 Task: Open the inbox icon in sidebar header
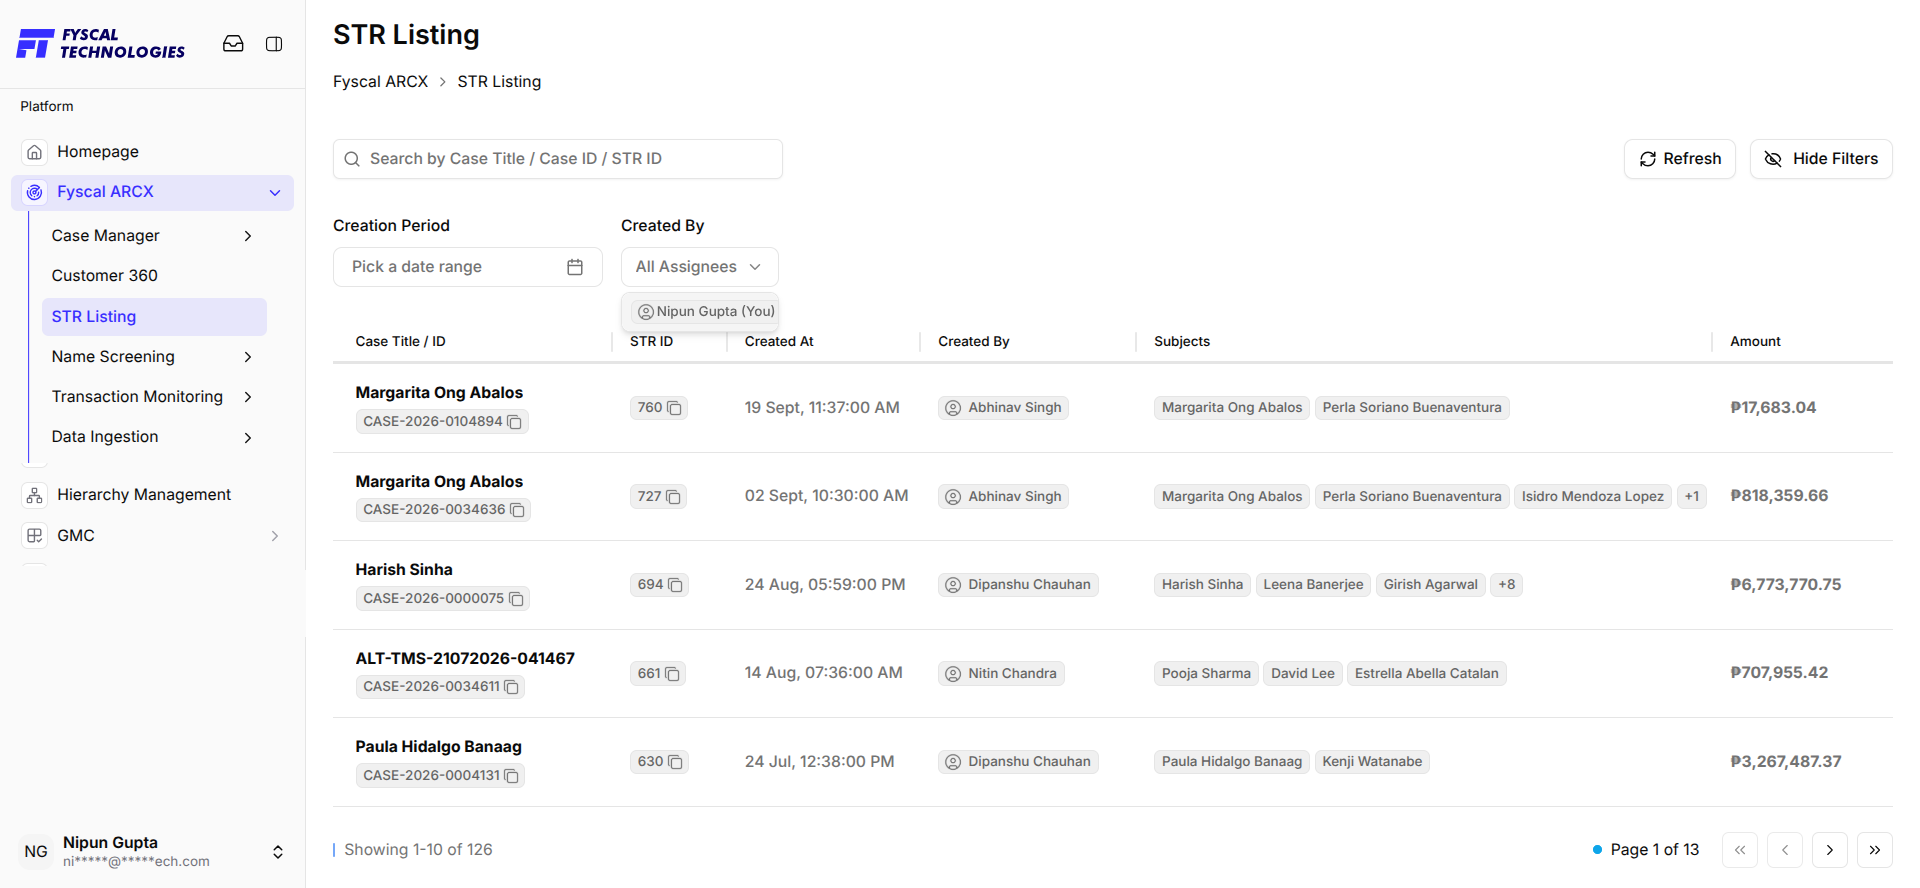point(233,44)
